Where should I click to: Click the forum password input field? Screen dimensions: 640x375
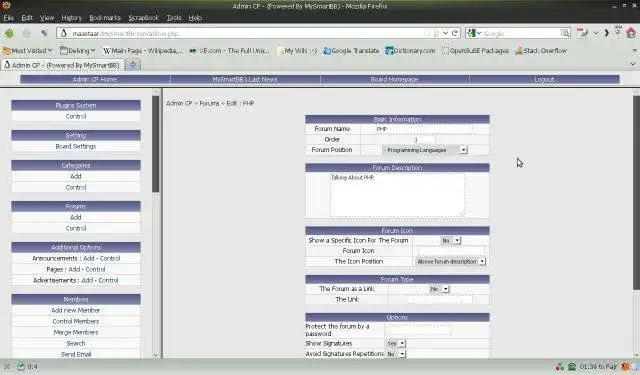pyautogui.click(x=418, y=329)
